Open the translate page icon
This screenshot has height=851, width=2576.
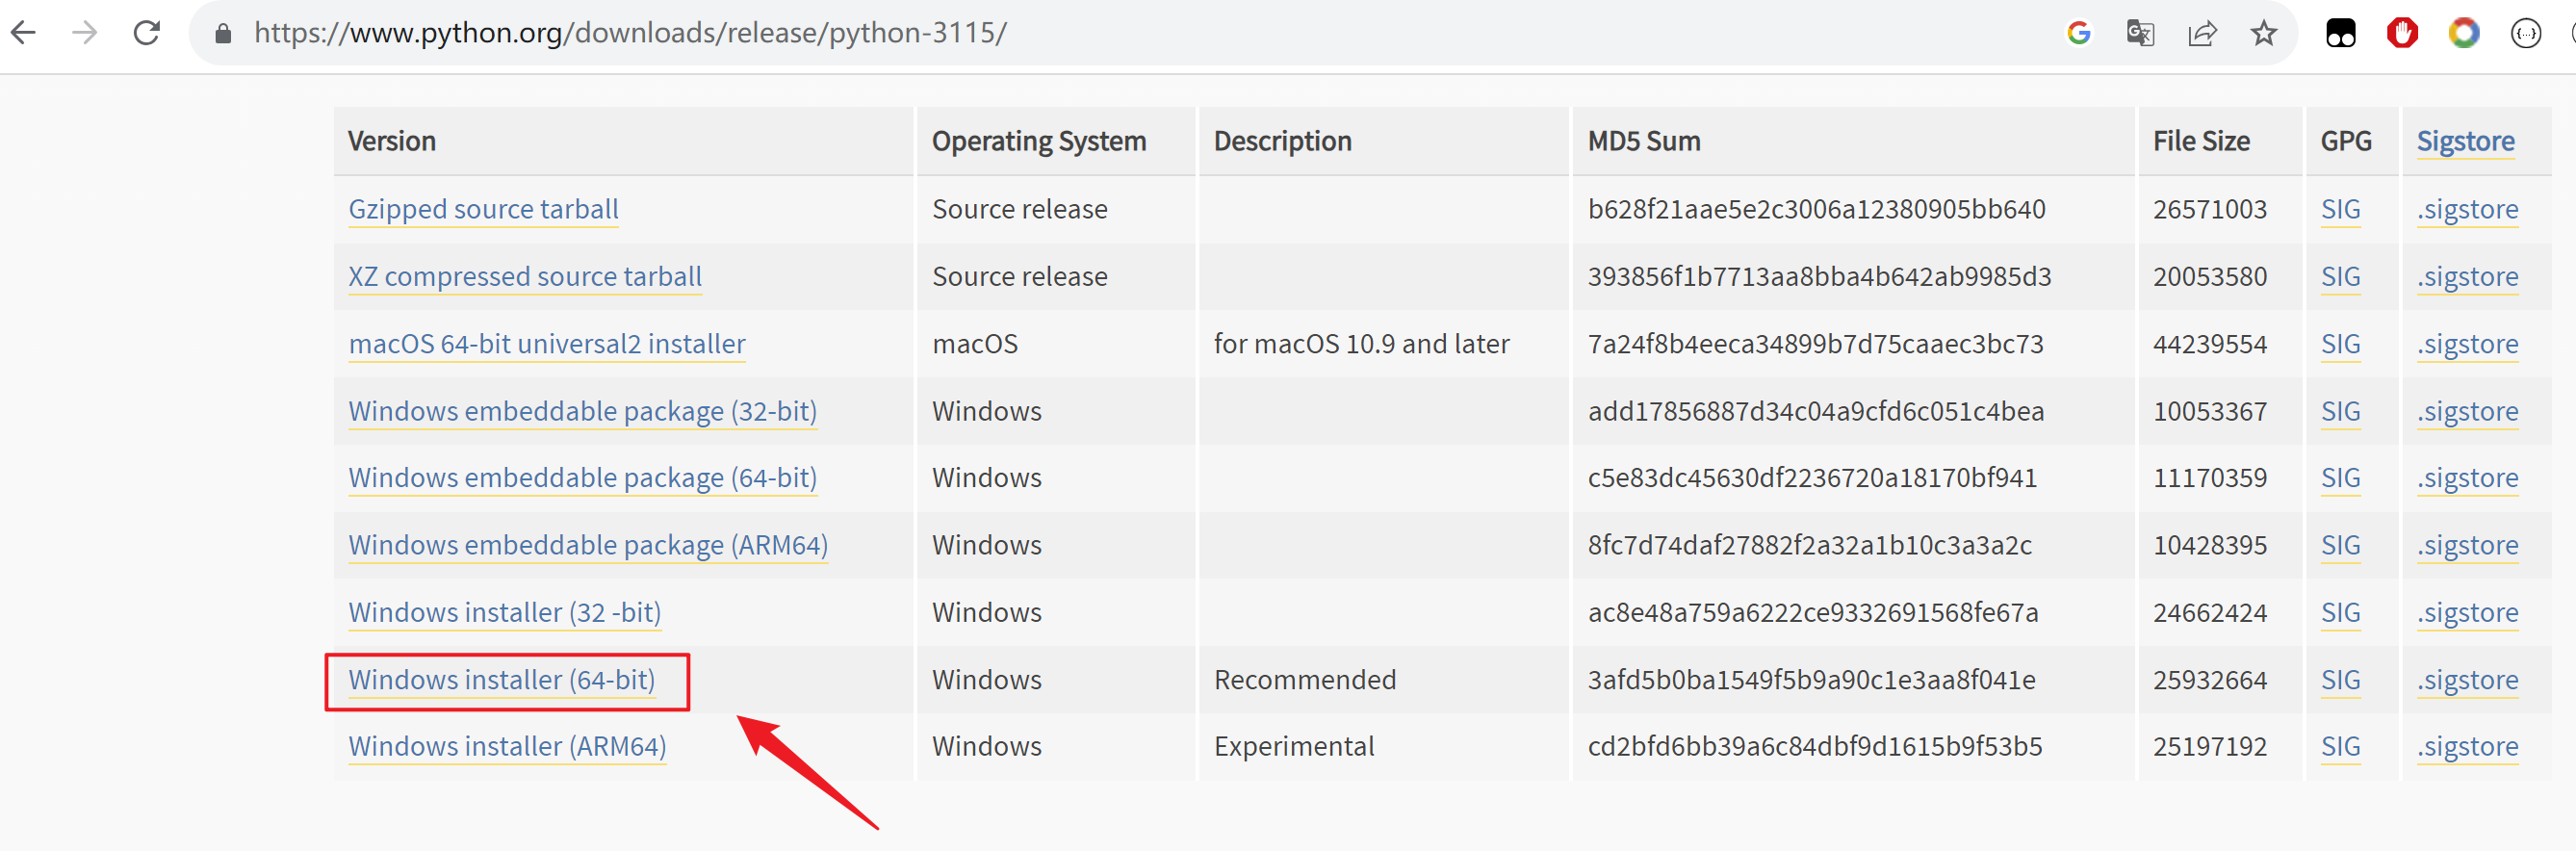(x=2140, y=33)
